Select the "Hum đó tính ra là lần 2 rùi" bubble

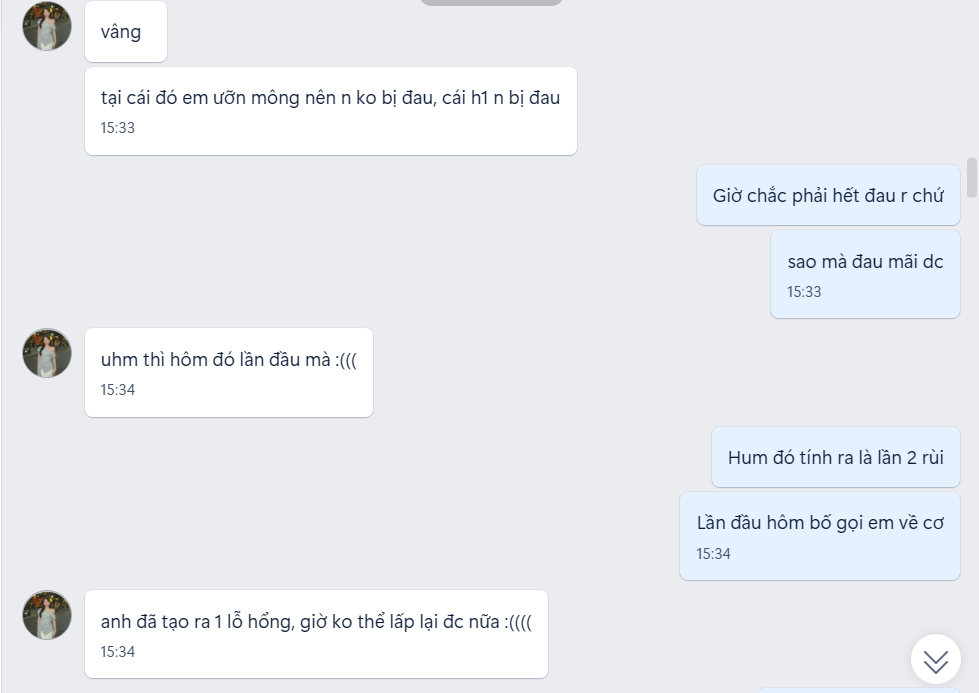pyautogui.click(x=835, y=457)
